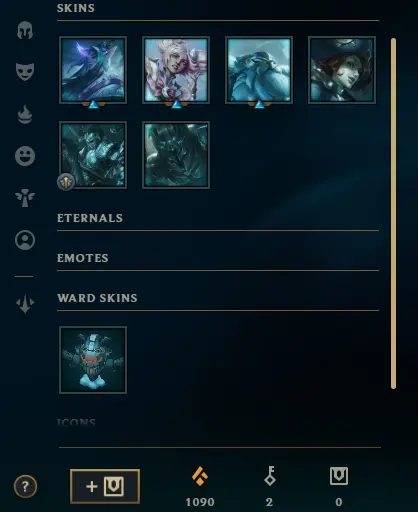Select the fluffy blue creature skin shard
The height and width of the screenshot is (512, 418).
(x=259, y=70)
